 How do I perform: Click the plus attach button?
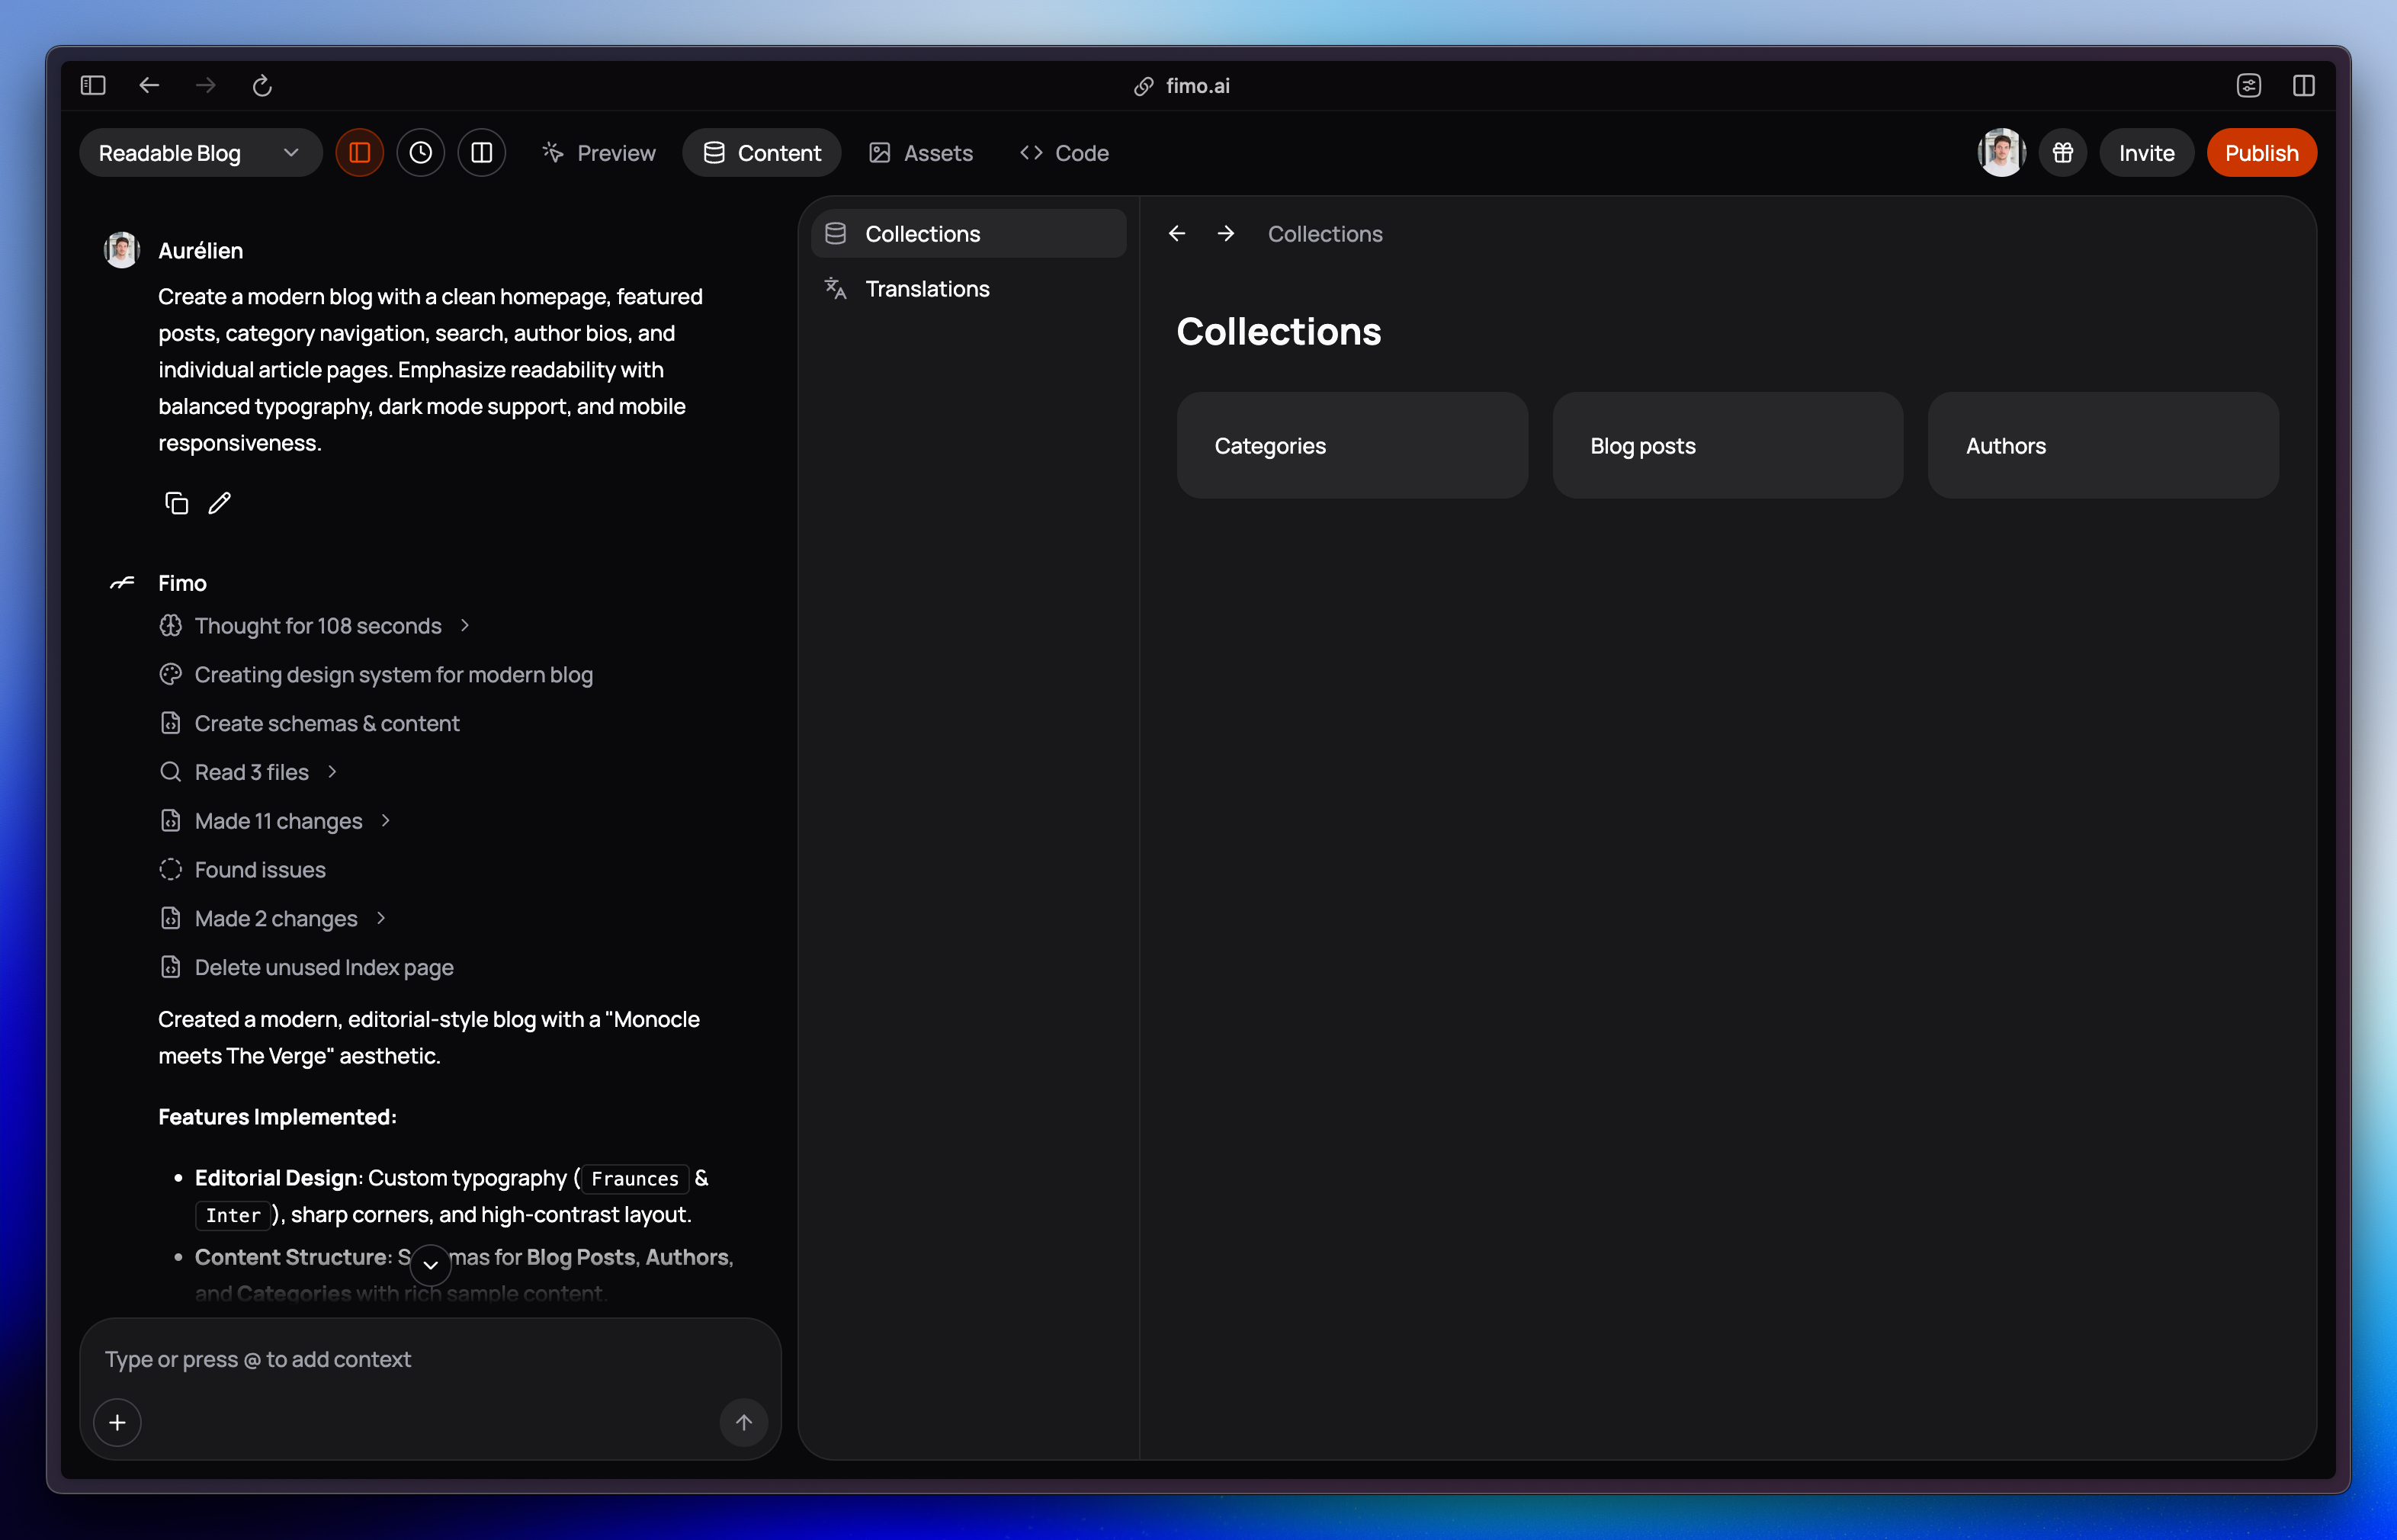[118, 1422]
